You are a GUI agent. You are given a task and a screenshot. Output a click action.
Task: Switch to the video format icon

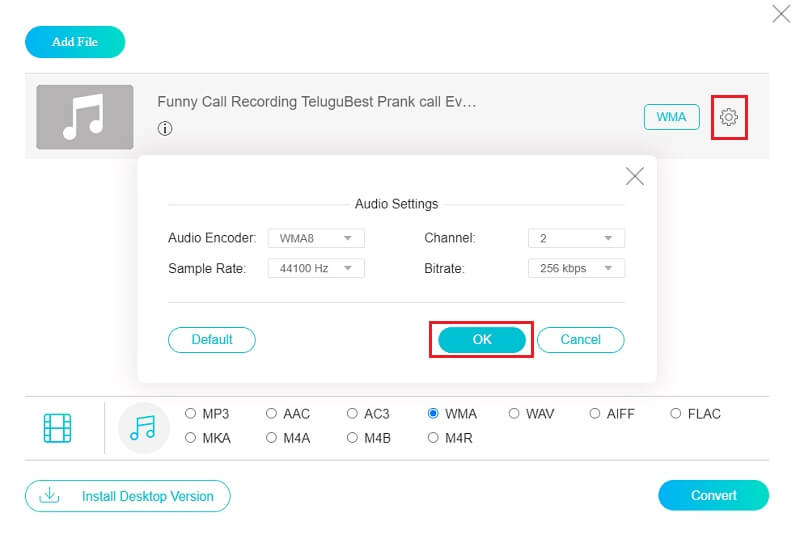(58, 428)
